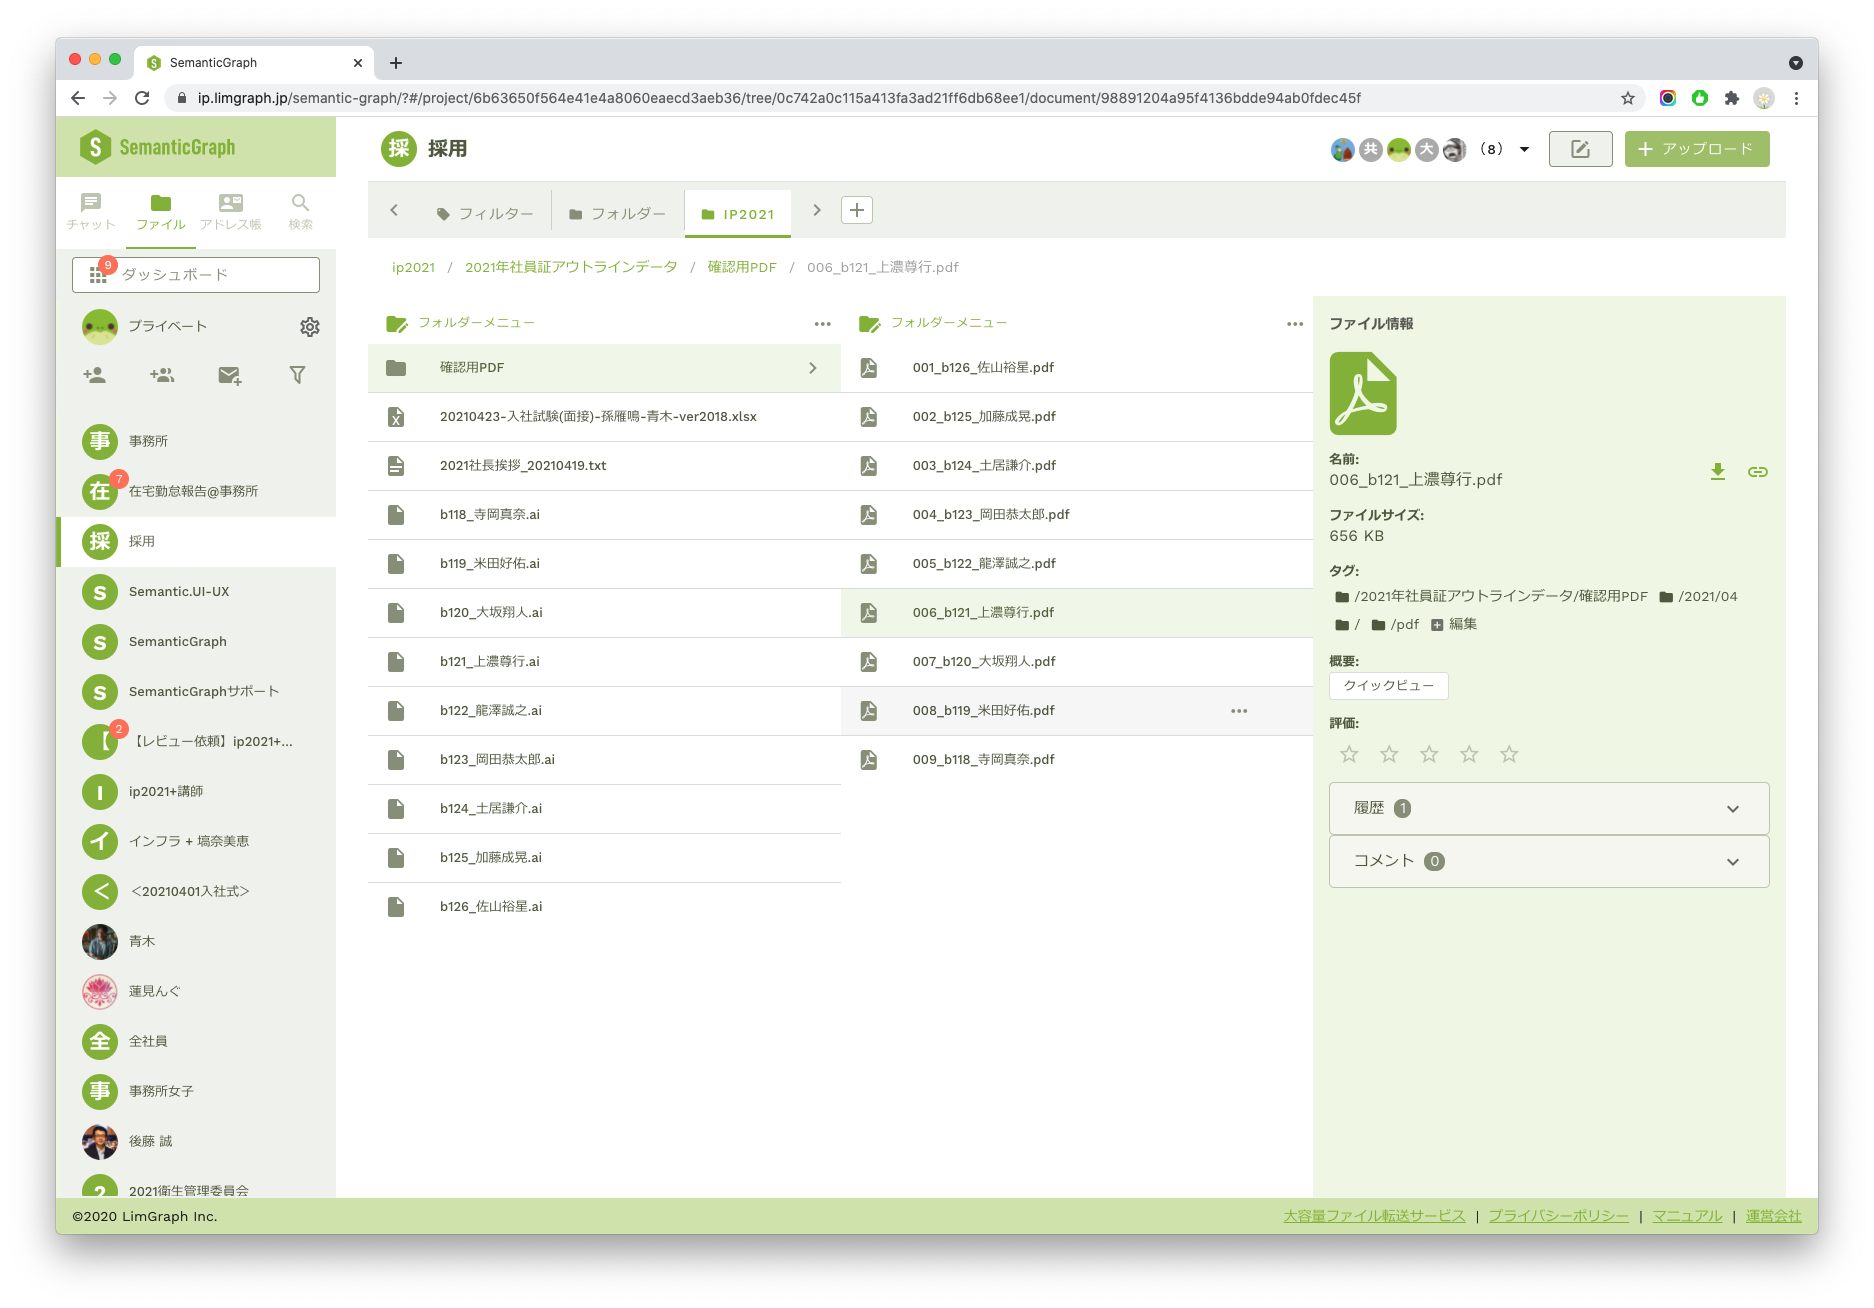Bookmark page with browser star icon

click(x=1628, y=98)
